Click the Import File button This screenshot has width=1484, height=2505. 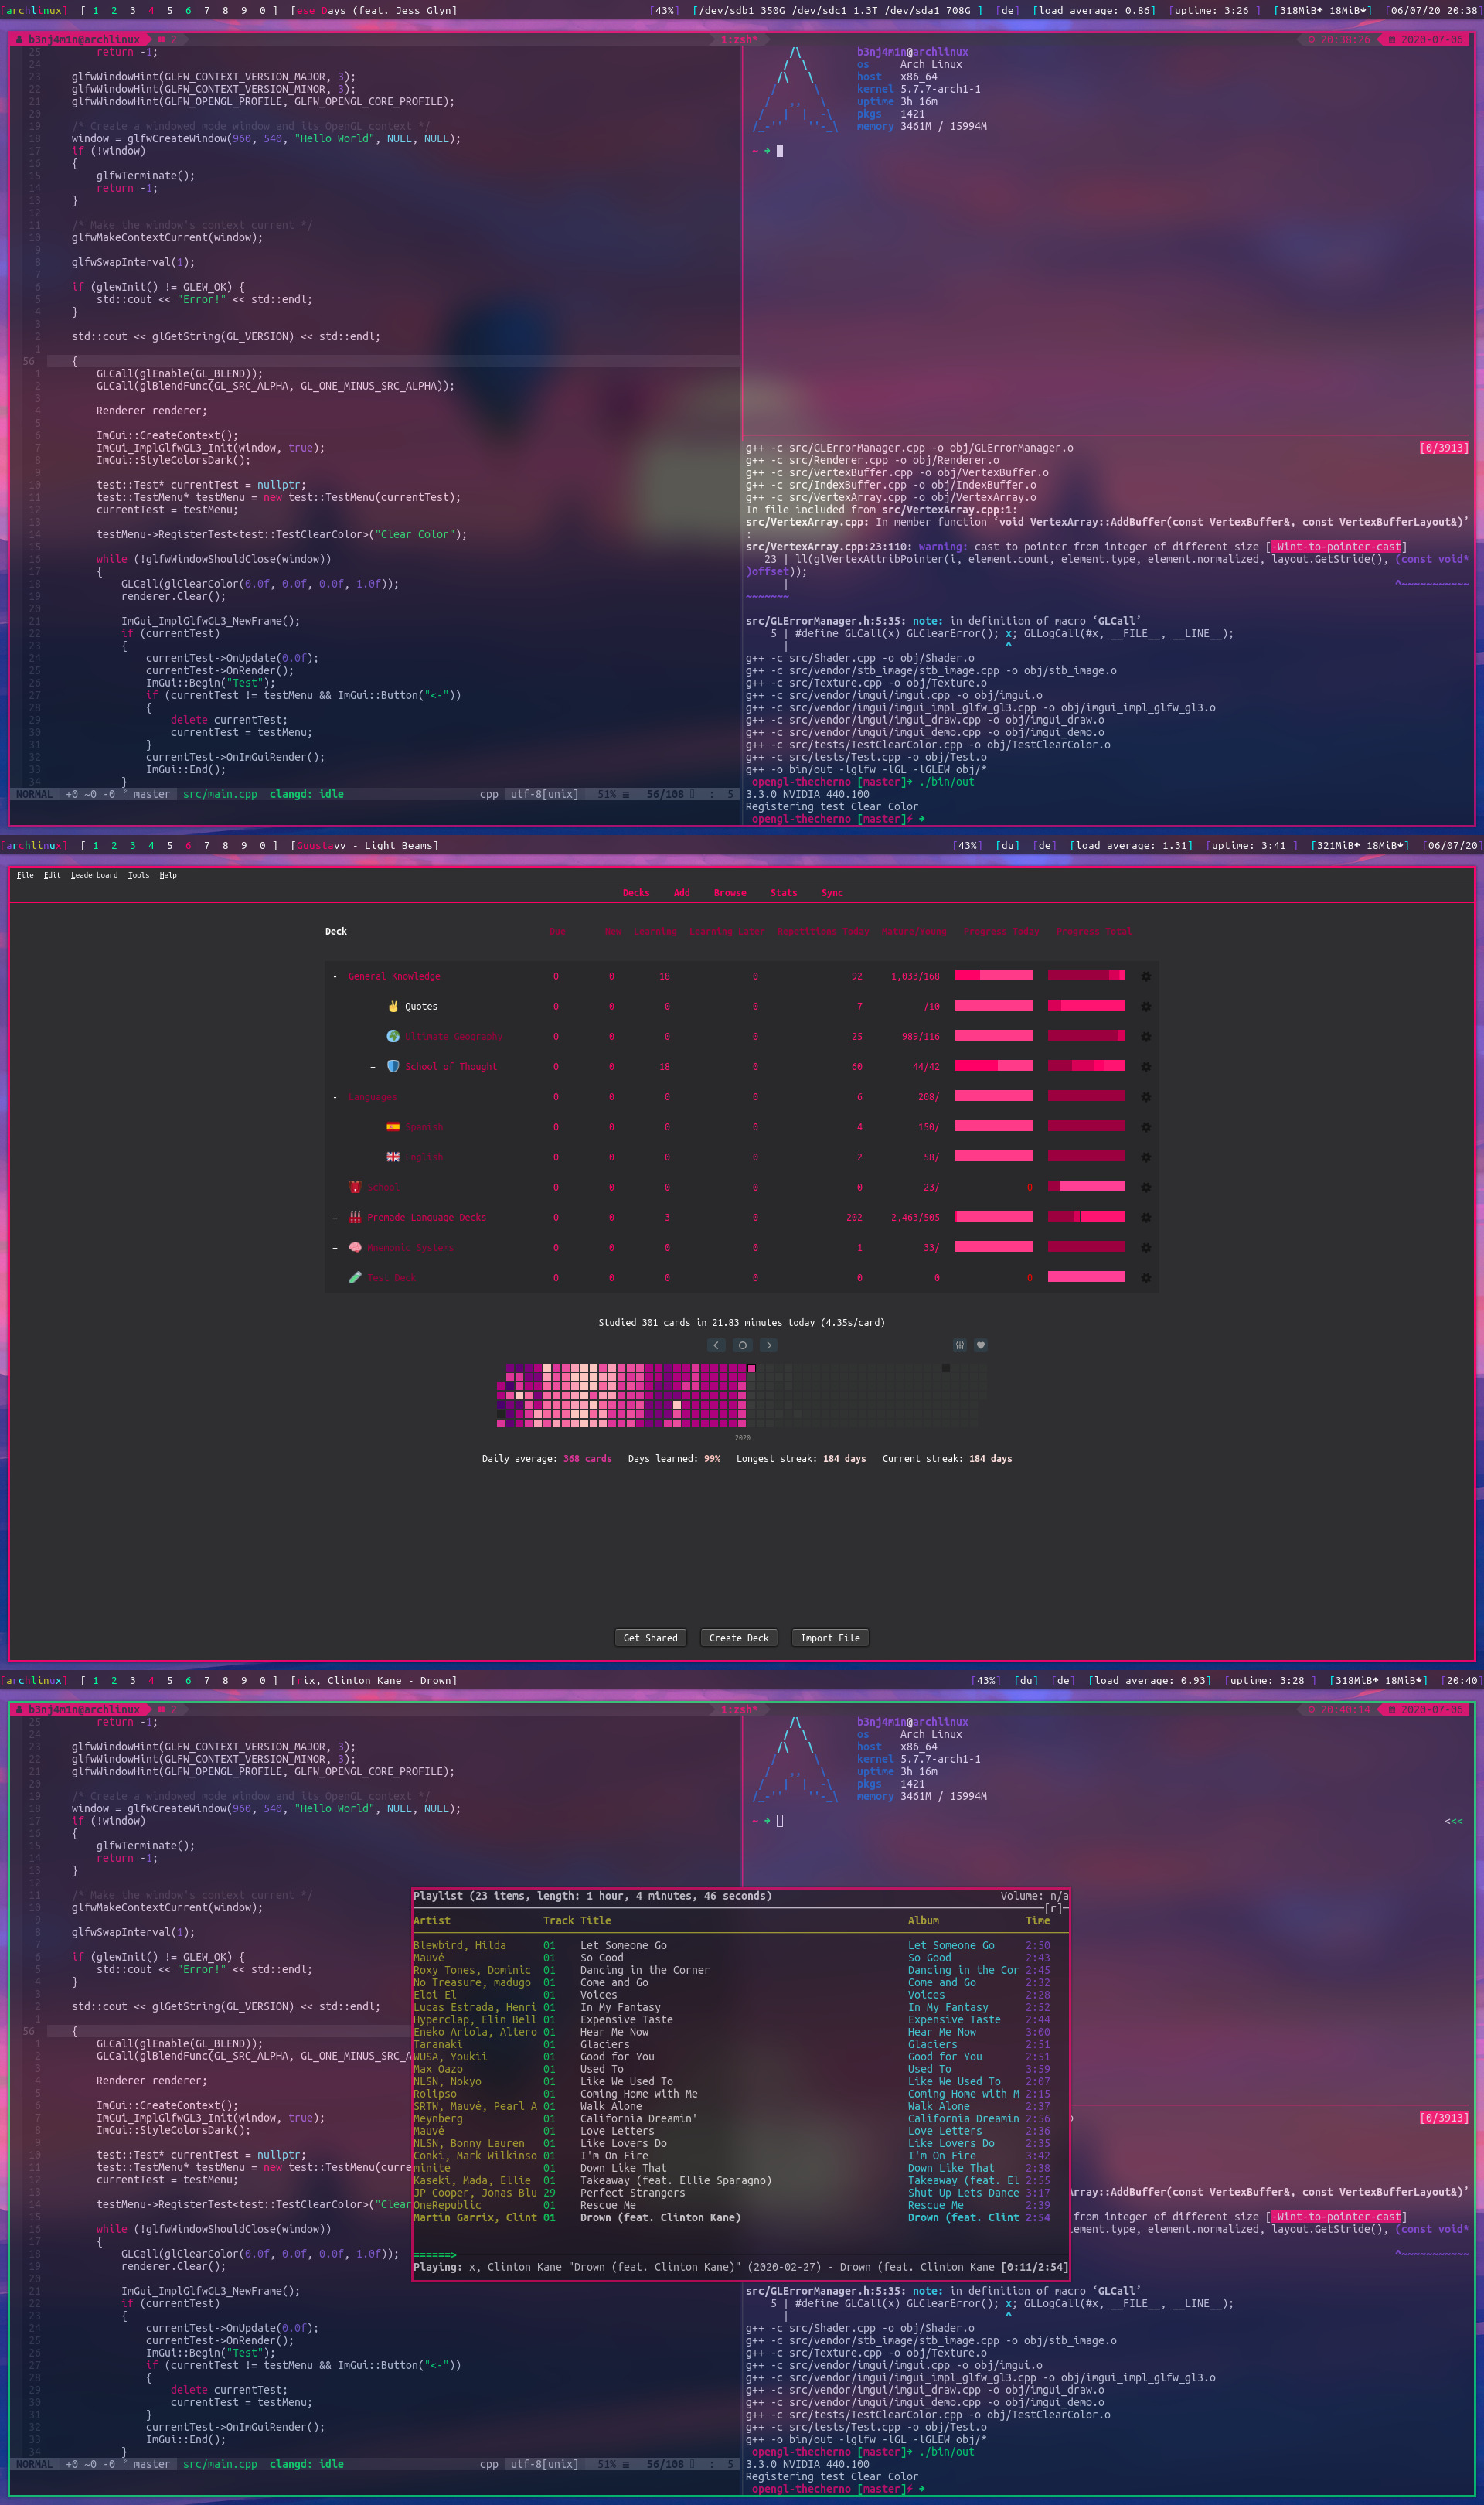[830, 1638]
